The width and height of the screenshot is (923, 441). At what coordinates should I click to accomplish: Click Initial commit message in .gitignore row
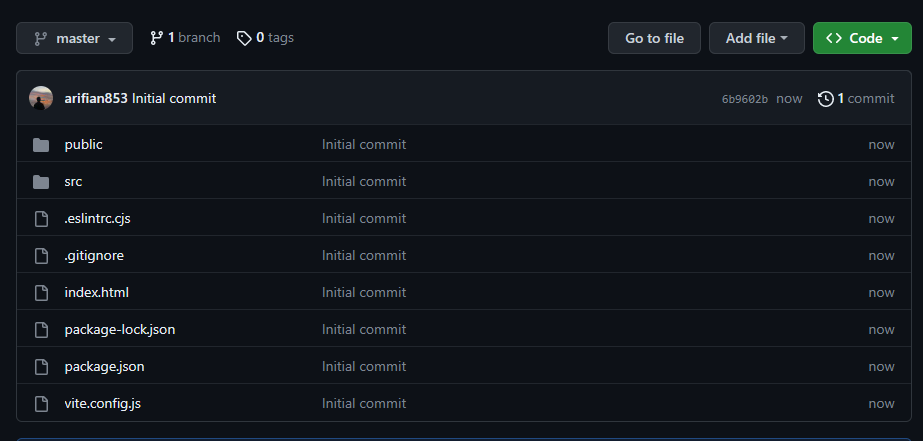pos(364,256)
